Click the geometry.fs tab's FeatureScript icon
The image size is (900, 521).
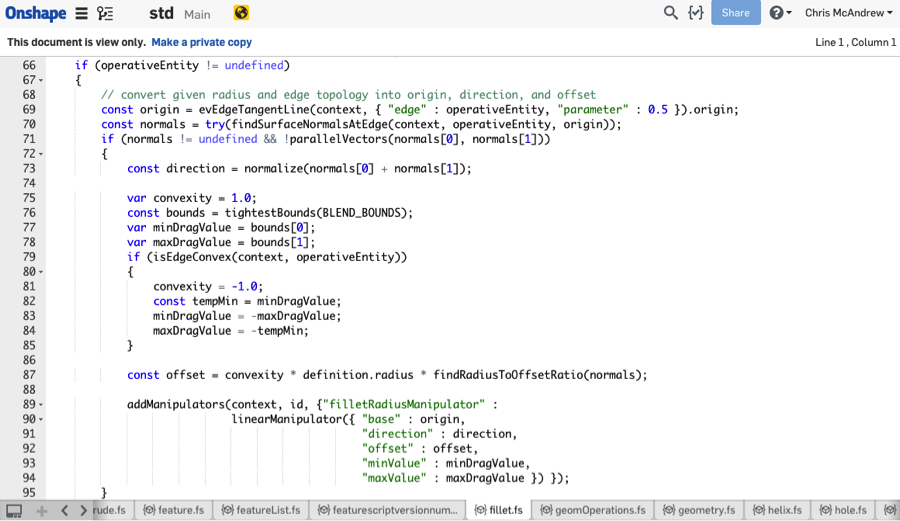click(669, 510)
